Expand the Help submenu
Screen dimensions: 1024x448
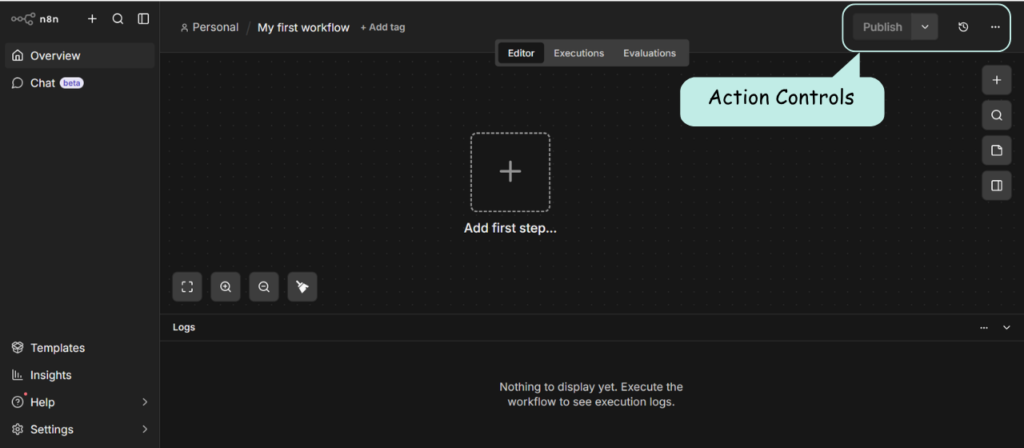tap(144, 402)
